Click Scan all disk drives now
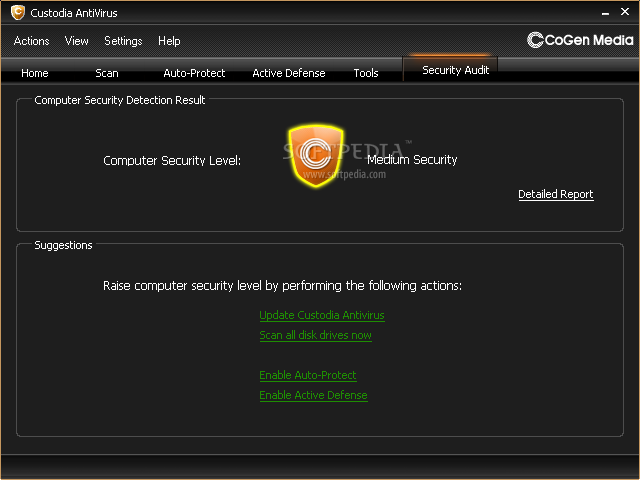This screenshot has width=640, height=480. (x=315, y=335)
